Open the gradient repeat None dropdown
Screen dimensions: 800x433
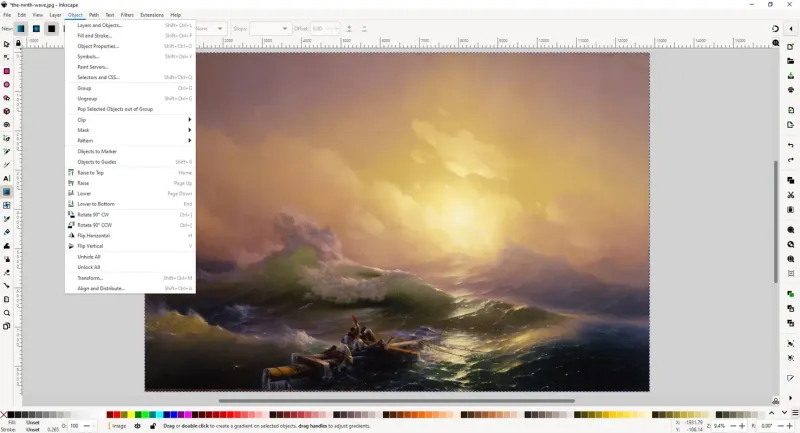[210, 29]
